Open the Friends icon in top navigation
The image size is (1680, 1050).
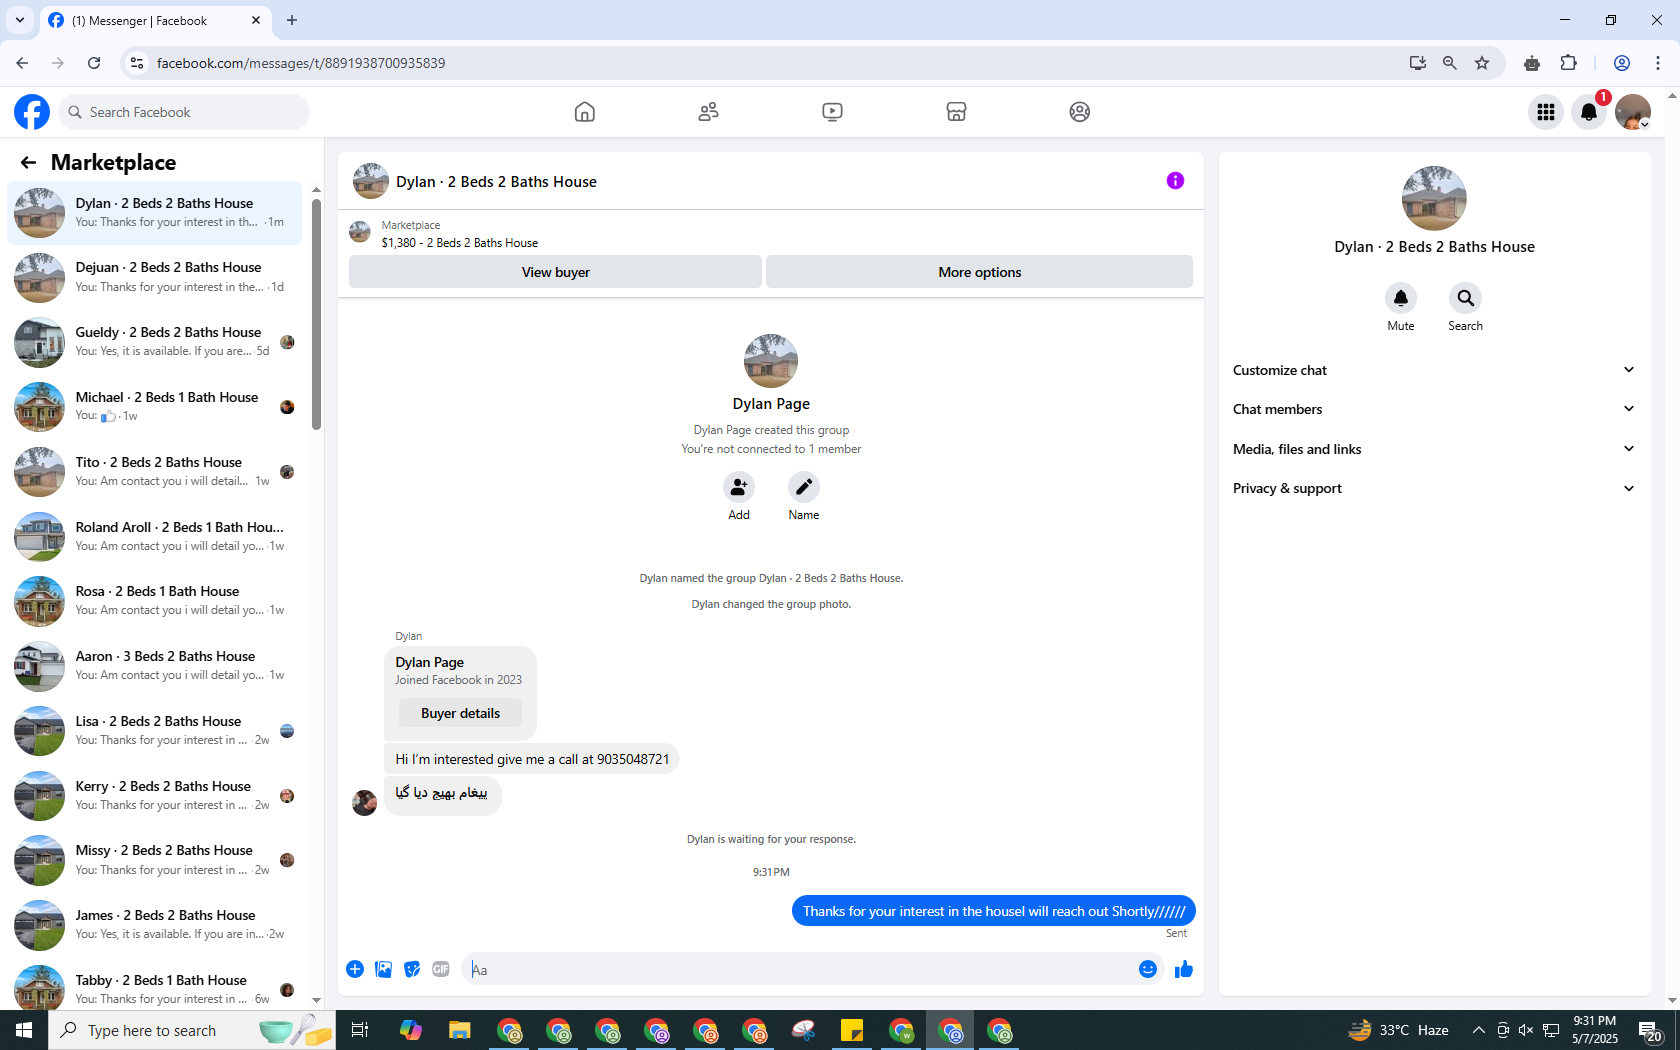708,112
